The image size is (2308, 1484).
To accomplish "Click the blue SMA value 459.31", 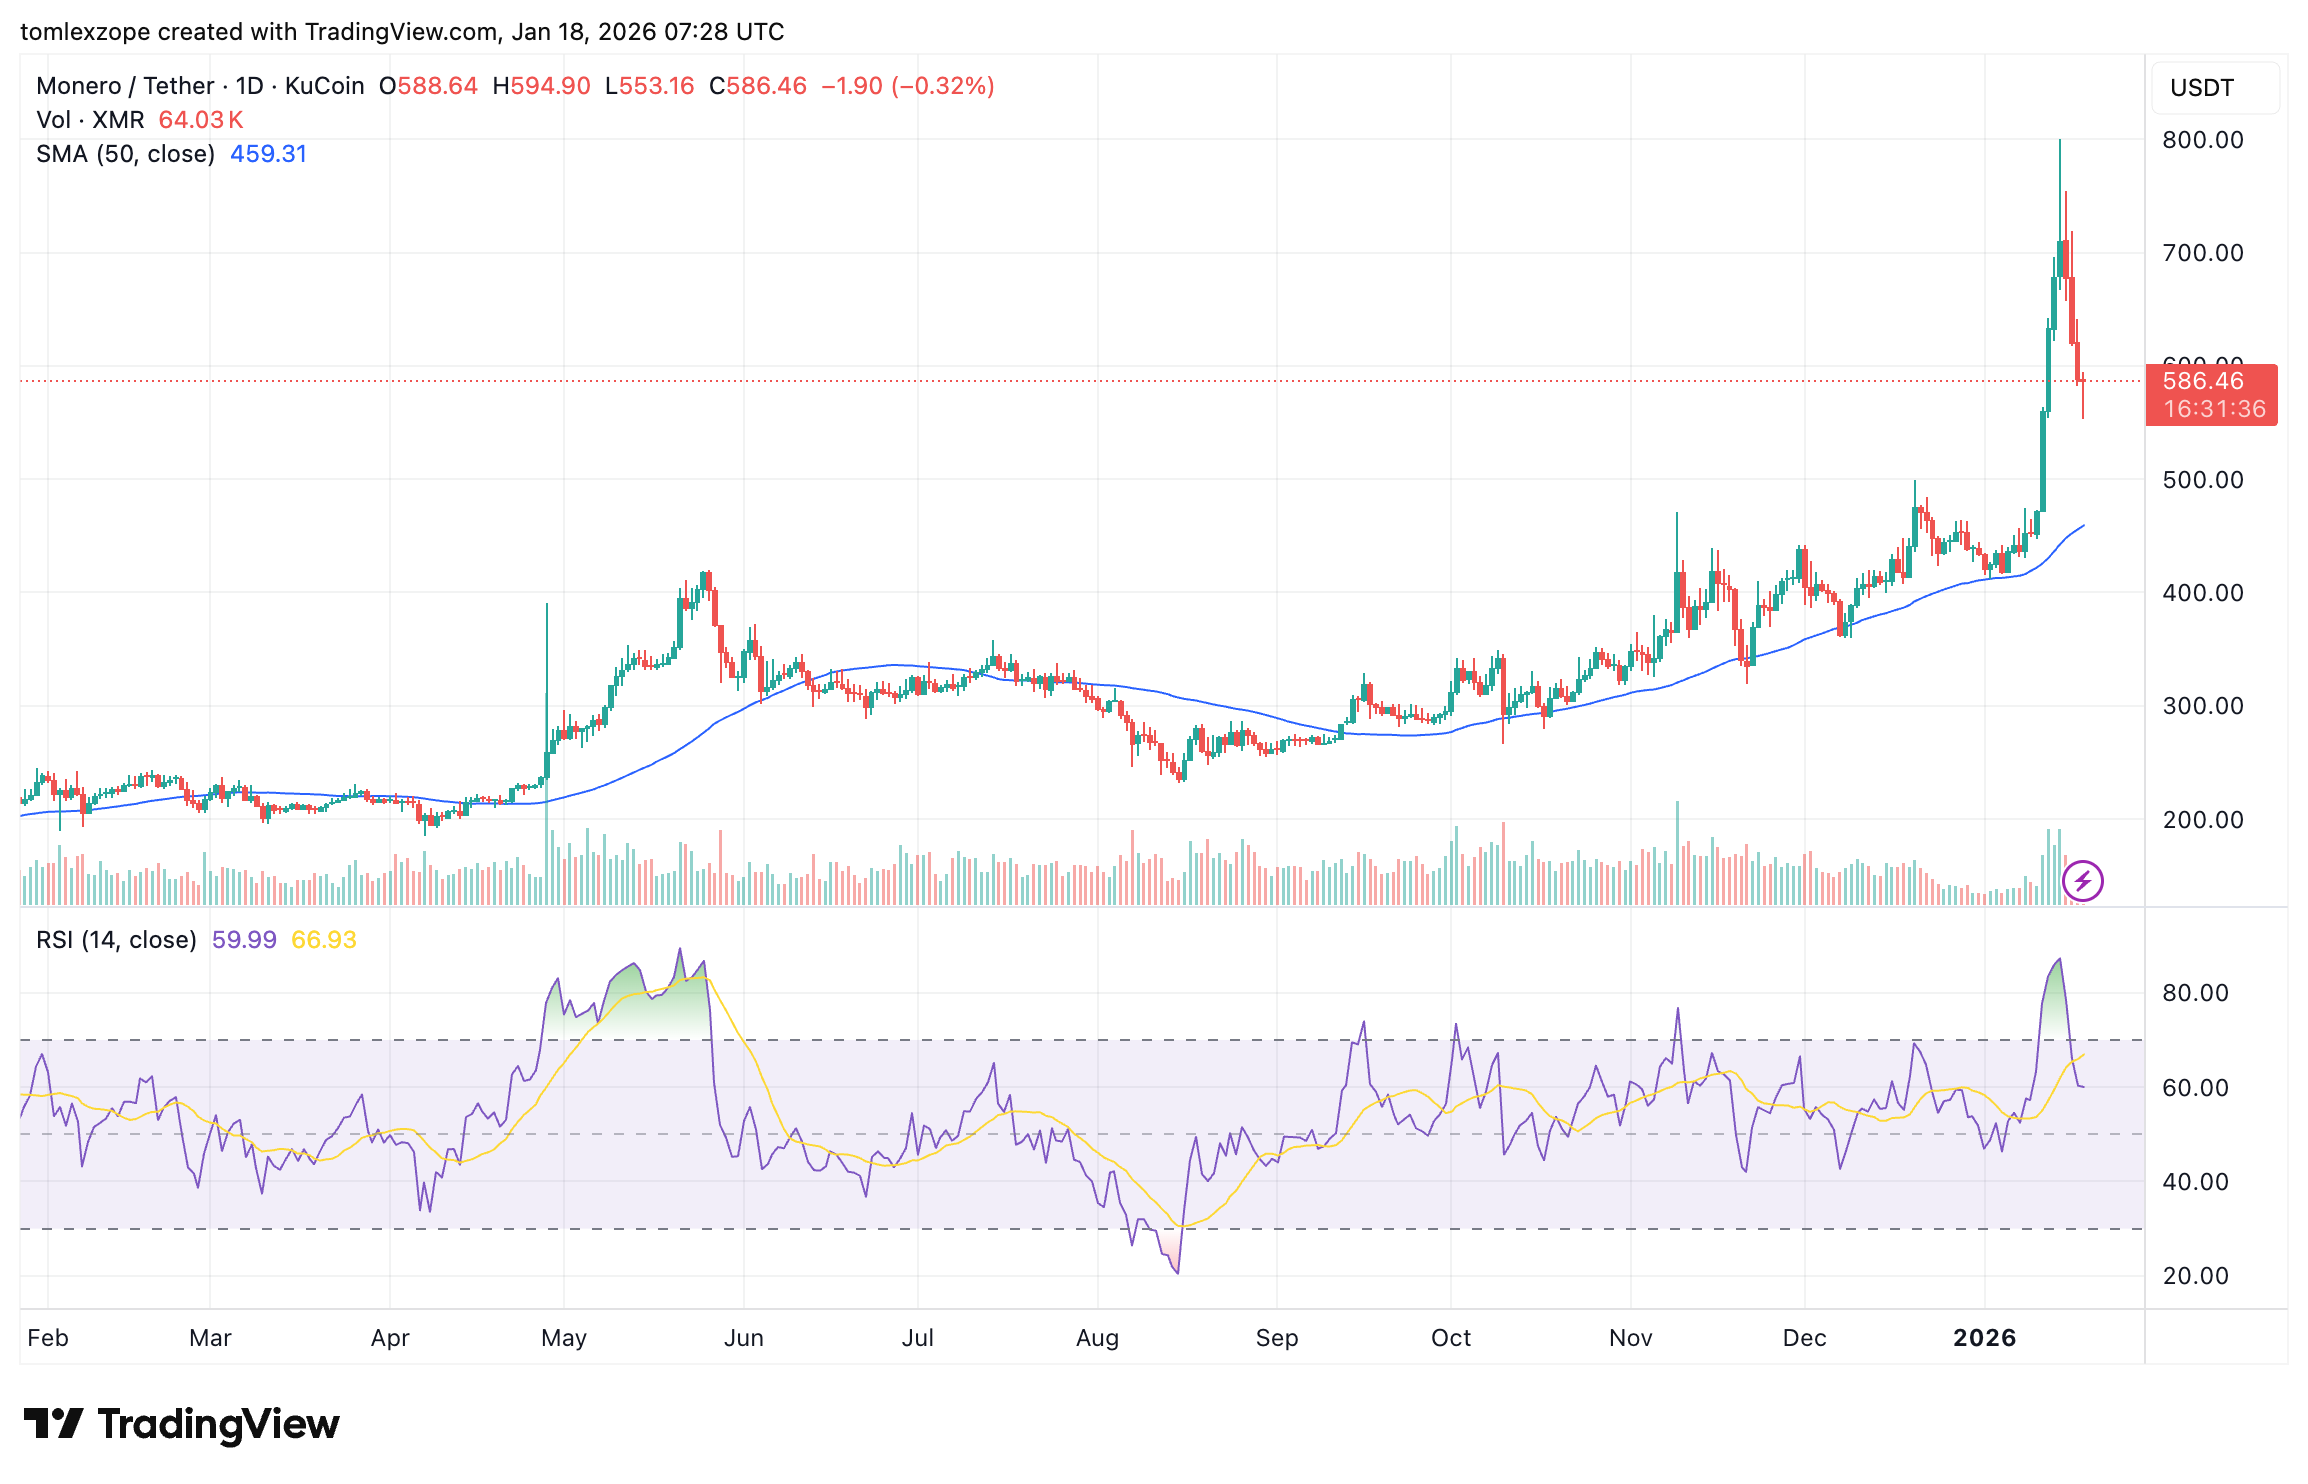I will click(x=268, y=153).
